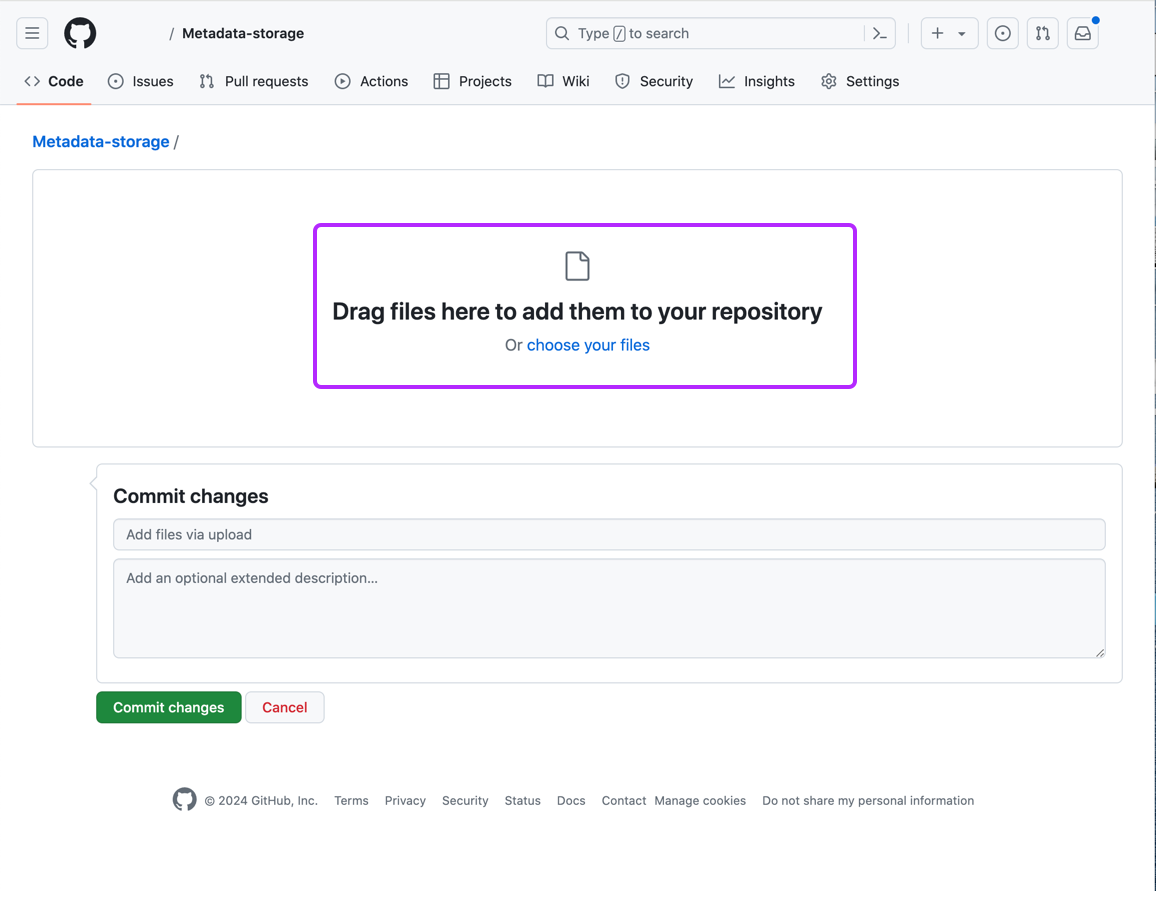Click the Metadata-storage breadcrumb link
This screenshot has width=1156, height=916.
pos(101,142)
